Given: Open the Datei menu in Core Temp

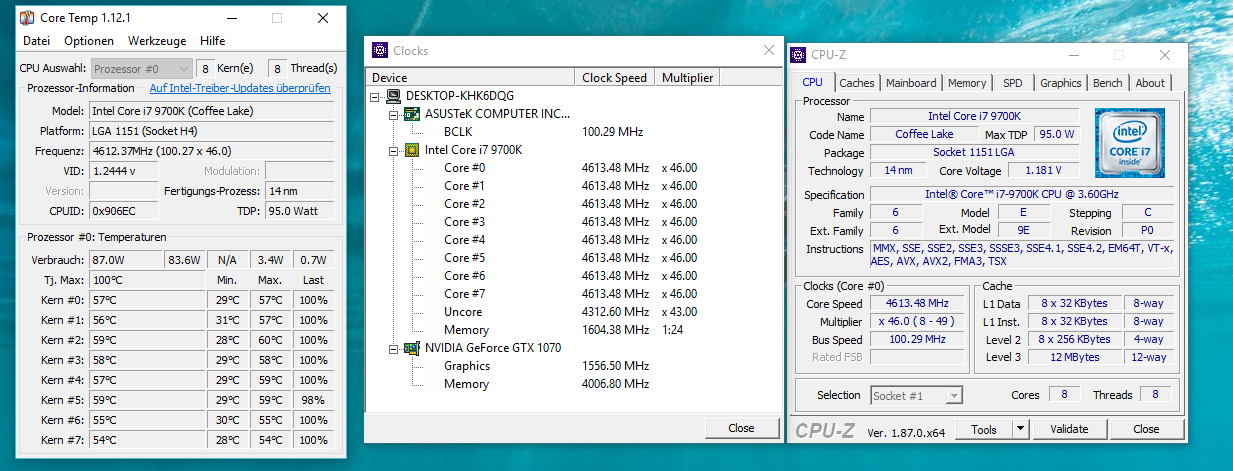Looking at the screenshot, I should point(36,41).
